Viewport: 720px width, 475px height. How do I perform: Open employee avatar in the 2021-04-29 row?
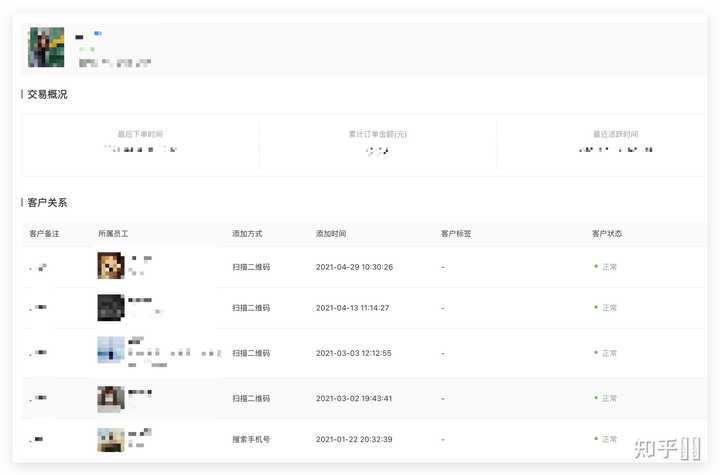tap(110, 265)
